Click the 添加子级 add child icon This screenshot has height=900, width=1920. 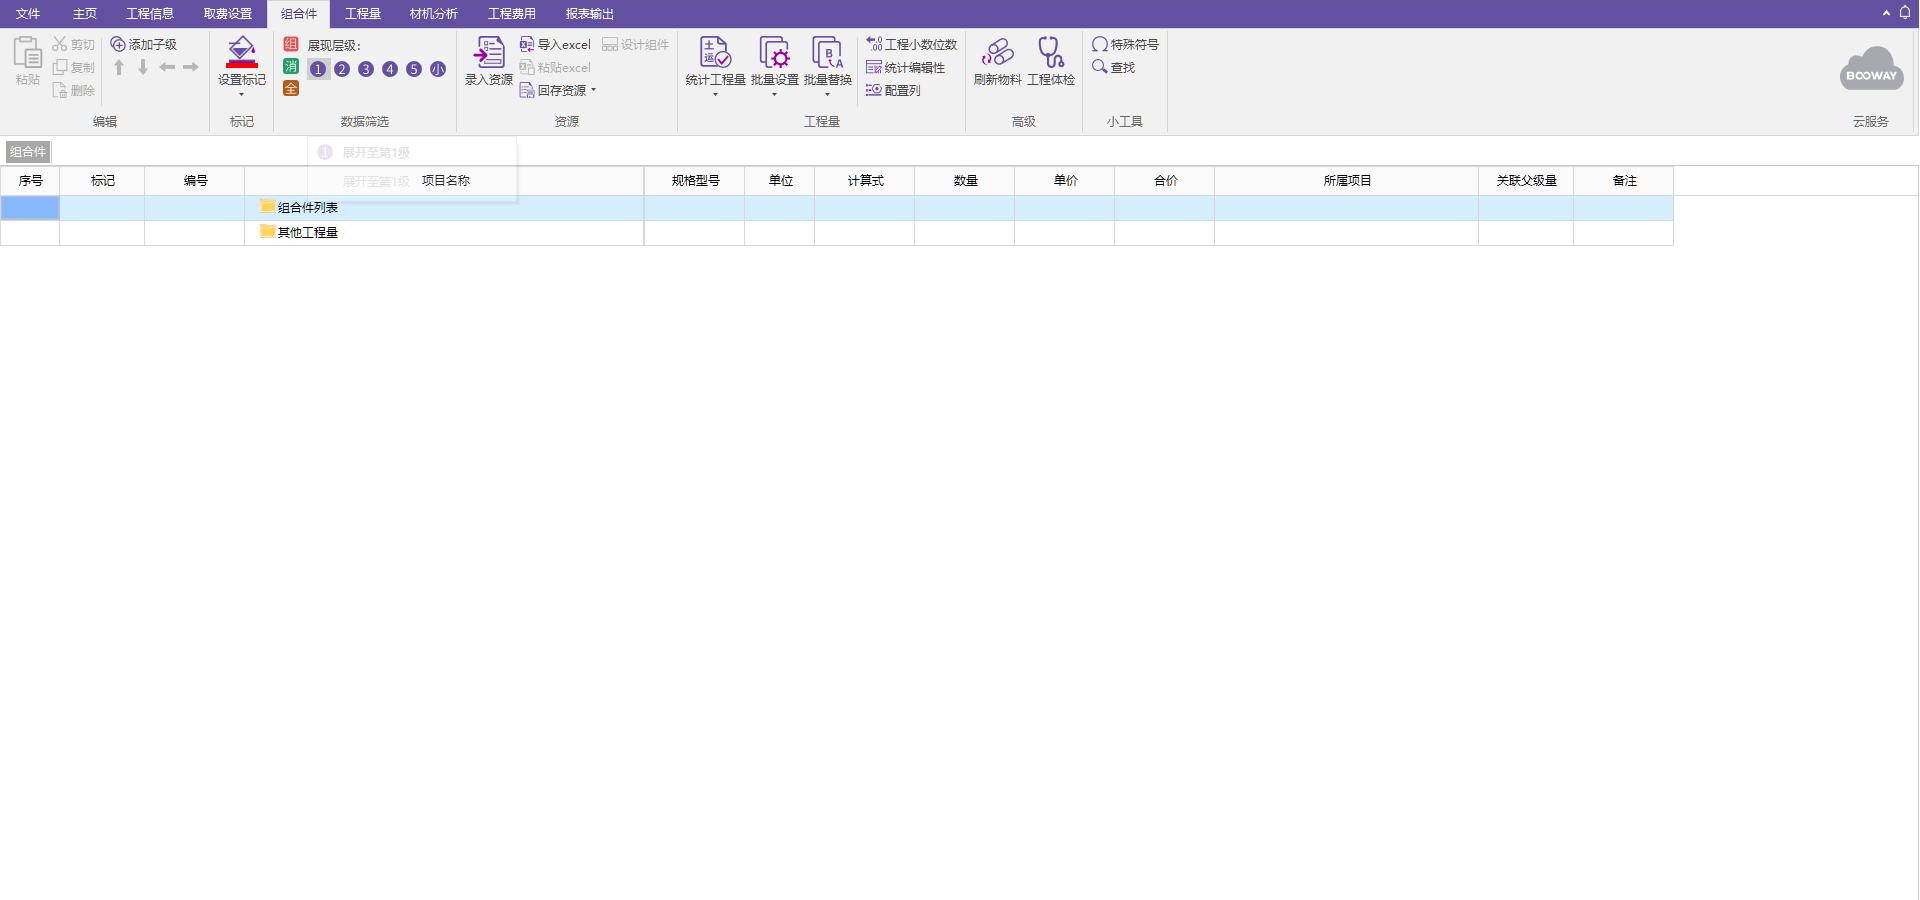click(x=118, y=44)
